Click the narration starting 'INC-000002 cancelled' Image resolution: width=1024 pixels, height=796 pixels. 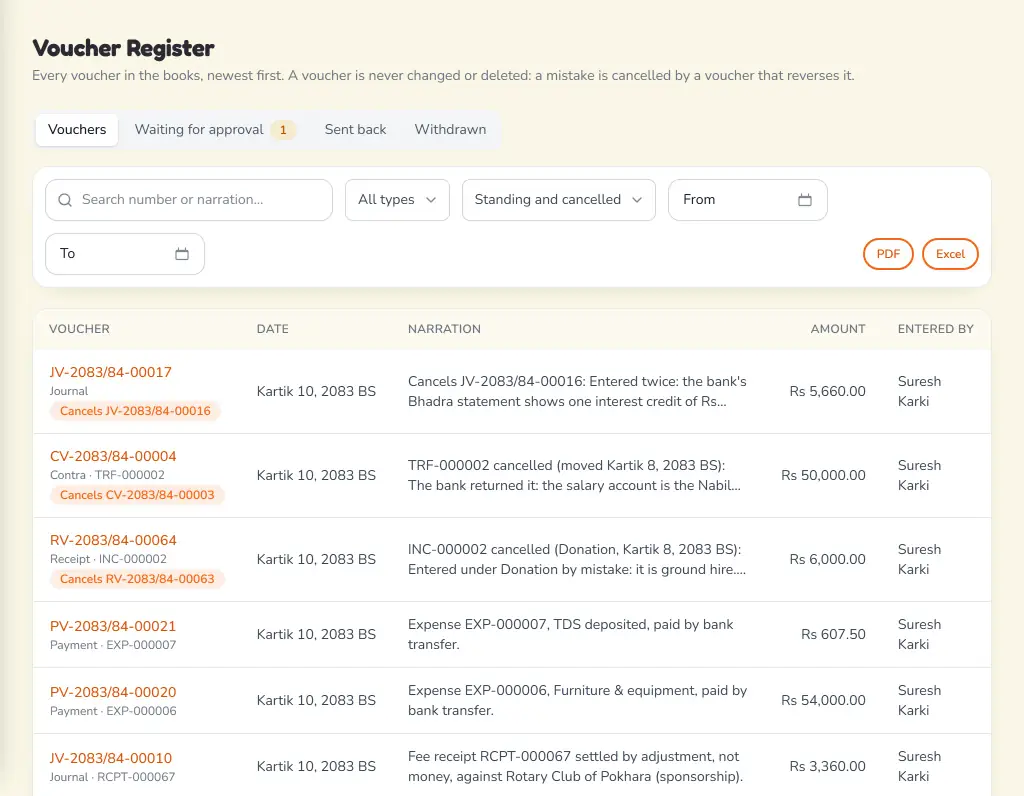pos(577,560)
